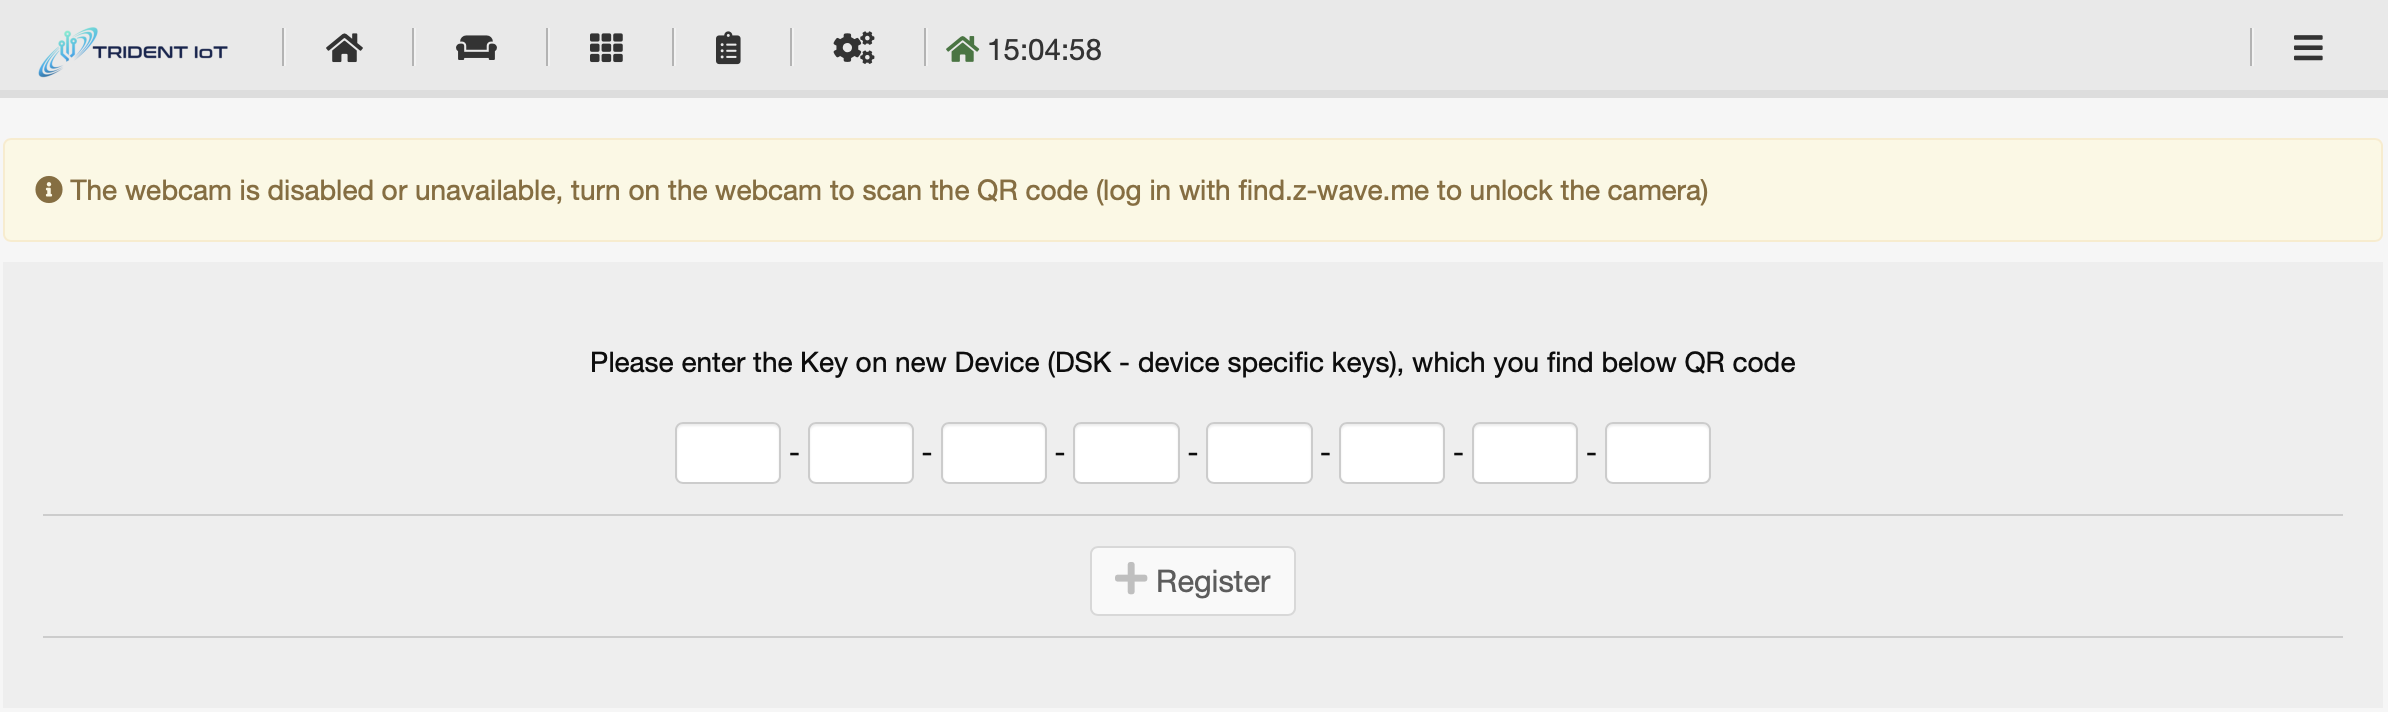Focus the eighth DSK key field
Screen dimensions: 2388x712
coord(1658,453)
